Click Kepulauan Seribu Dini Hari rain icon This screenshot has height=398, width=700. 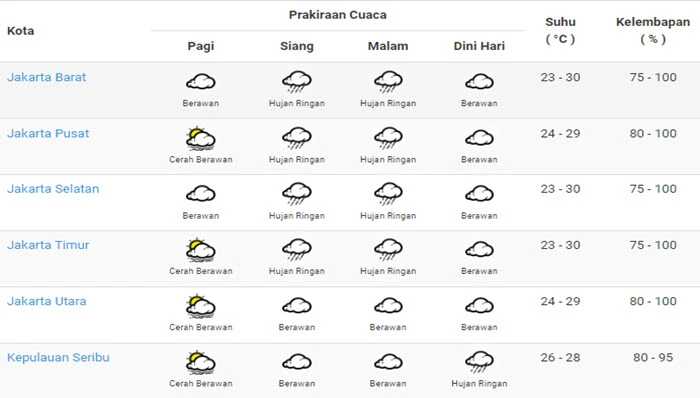(479, 362)
